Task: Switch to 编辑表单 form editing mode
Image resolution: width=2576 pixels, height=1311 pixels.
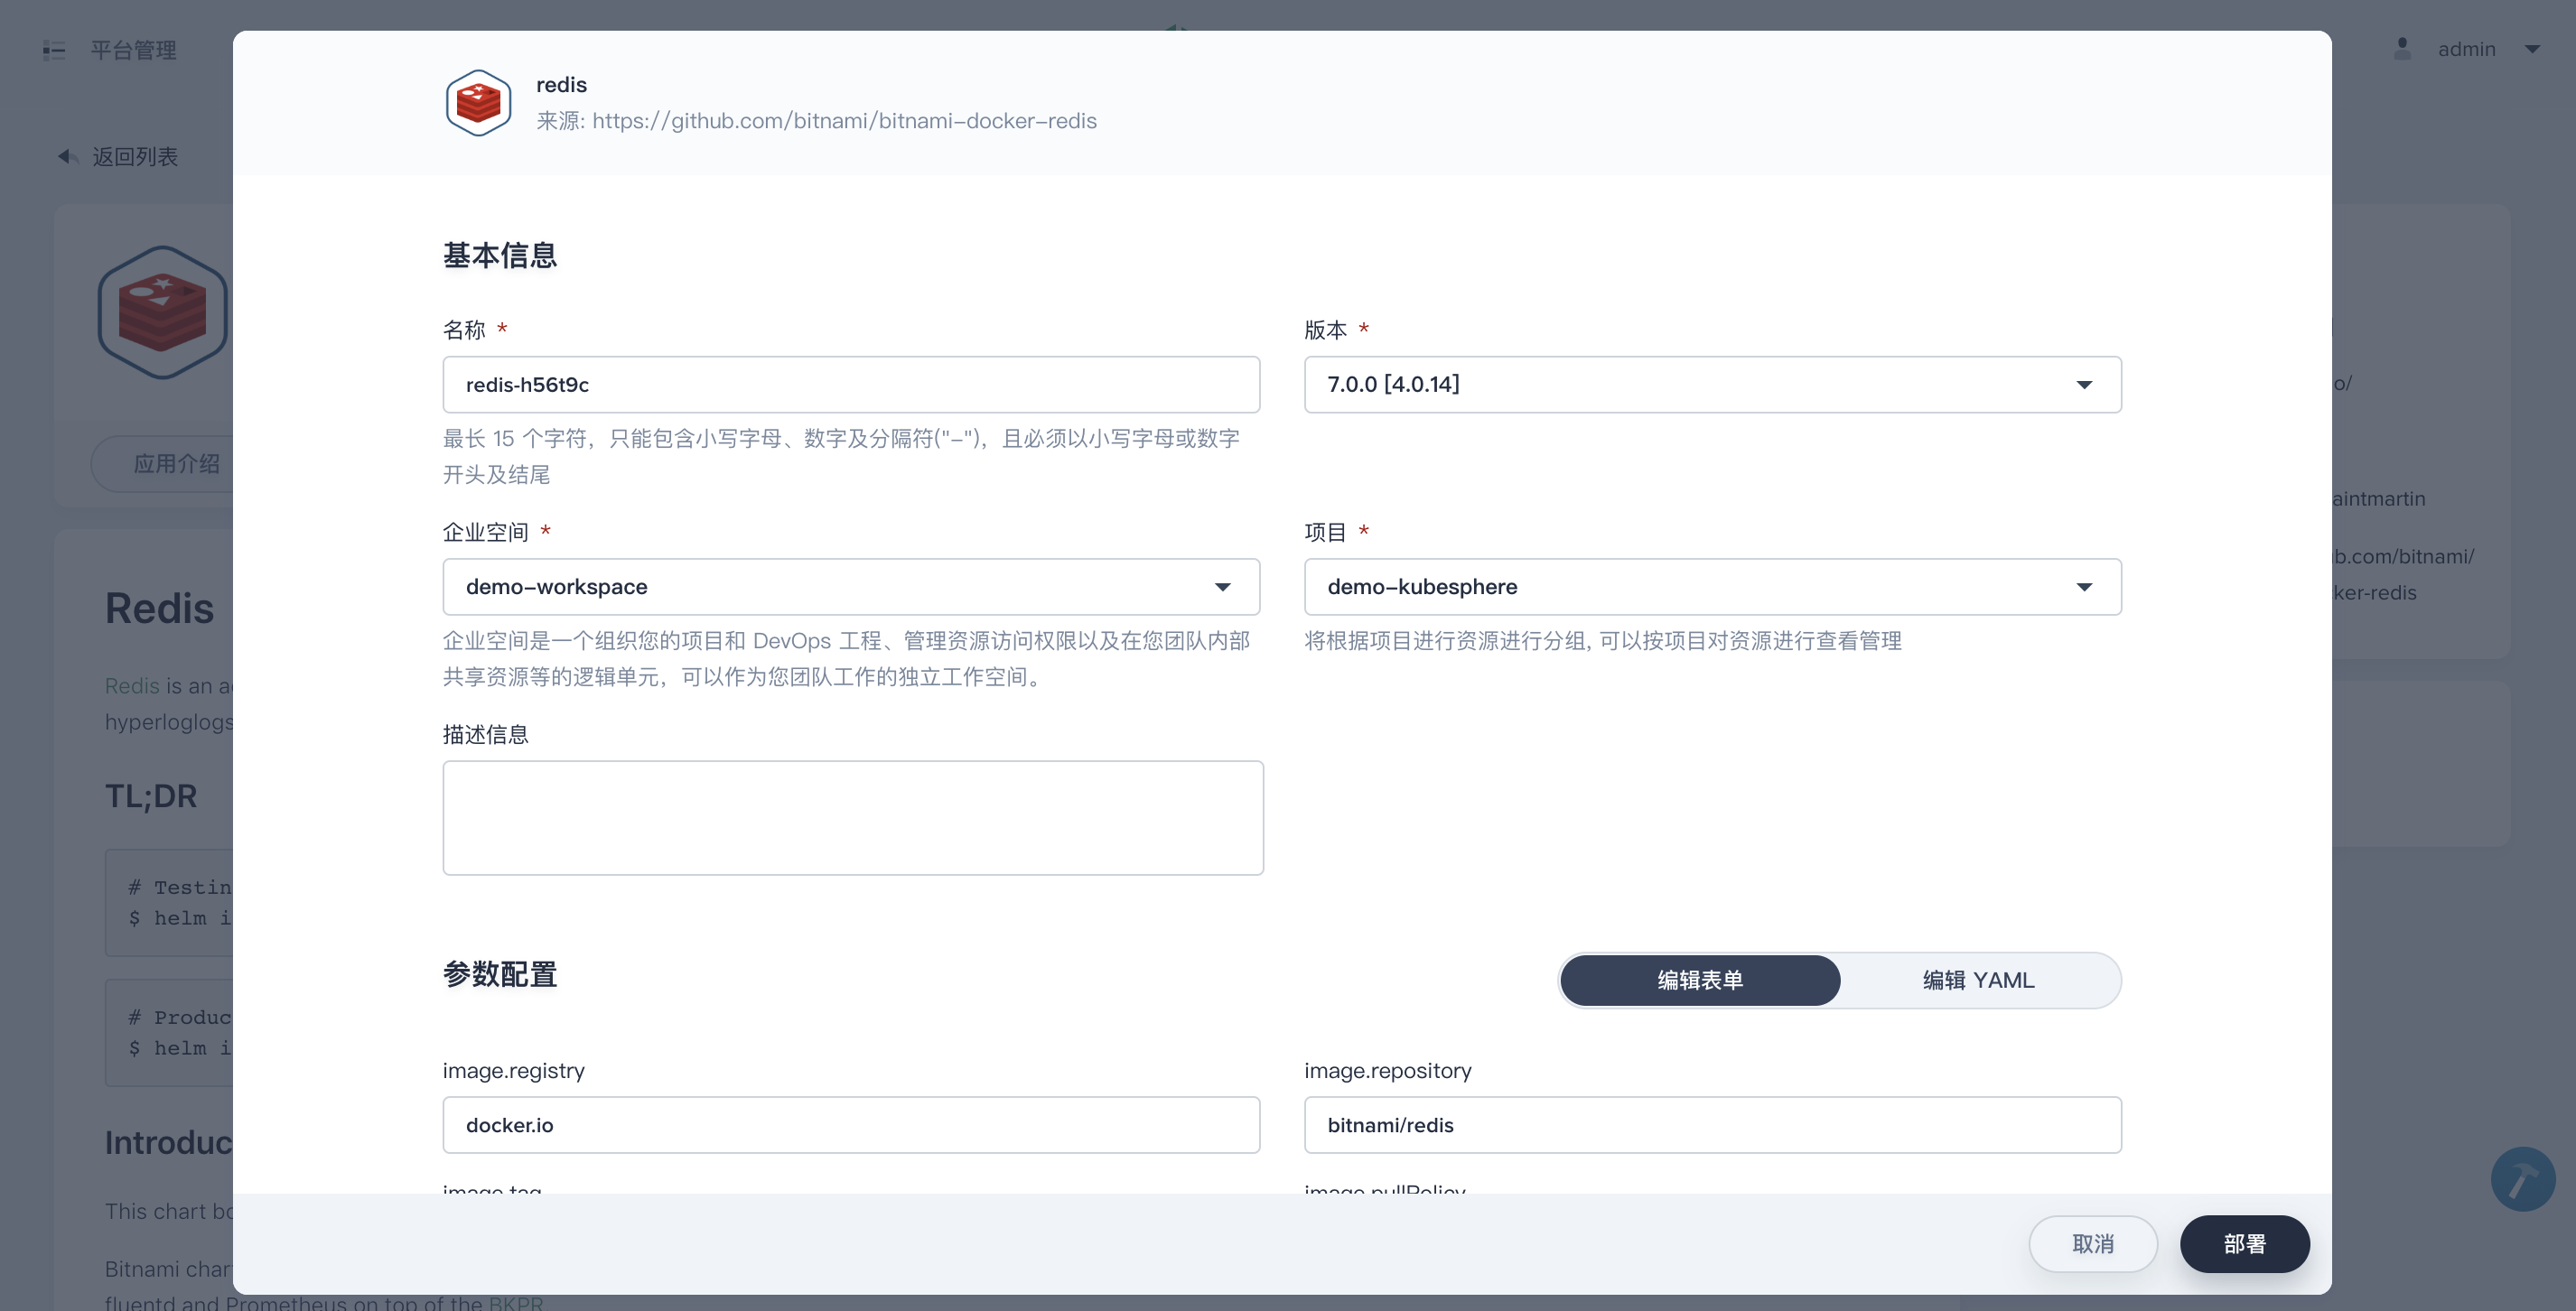Action: [1700, 980]
